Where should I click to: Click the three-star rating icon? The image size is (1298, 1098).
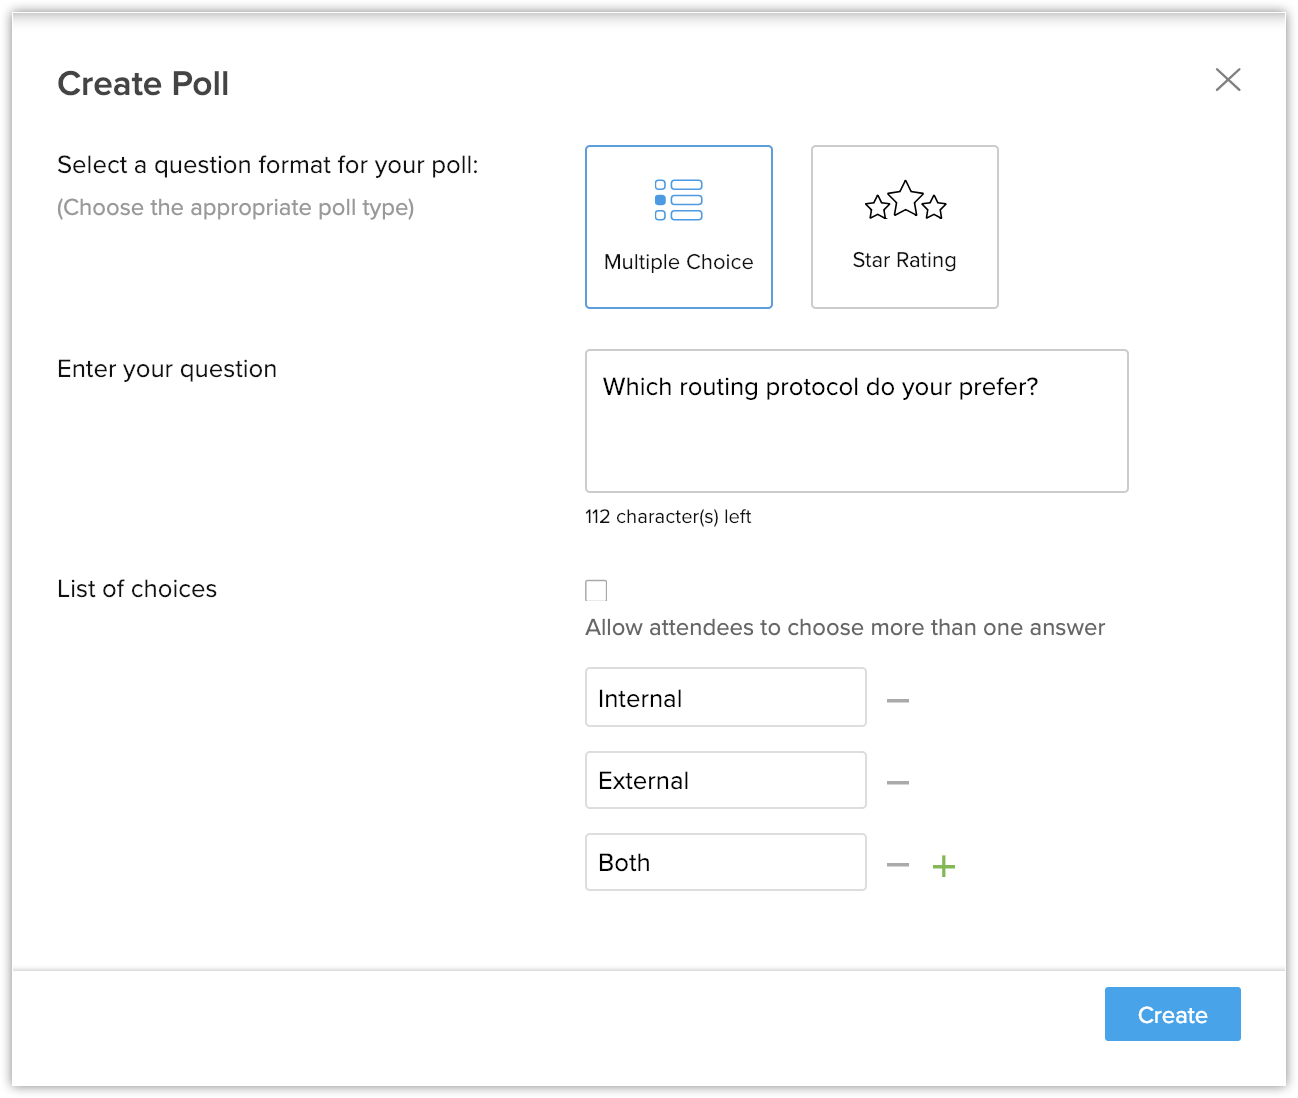click(905, 201)
